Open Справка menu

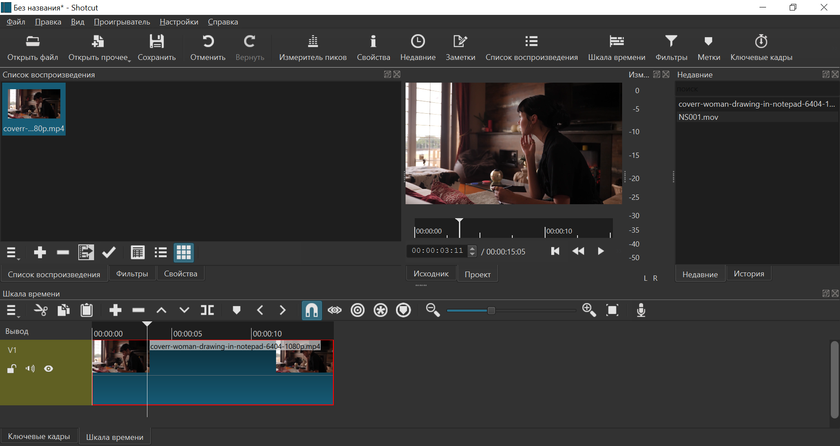pyautogui.click(x=222, y=22)
